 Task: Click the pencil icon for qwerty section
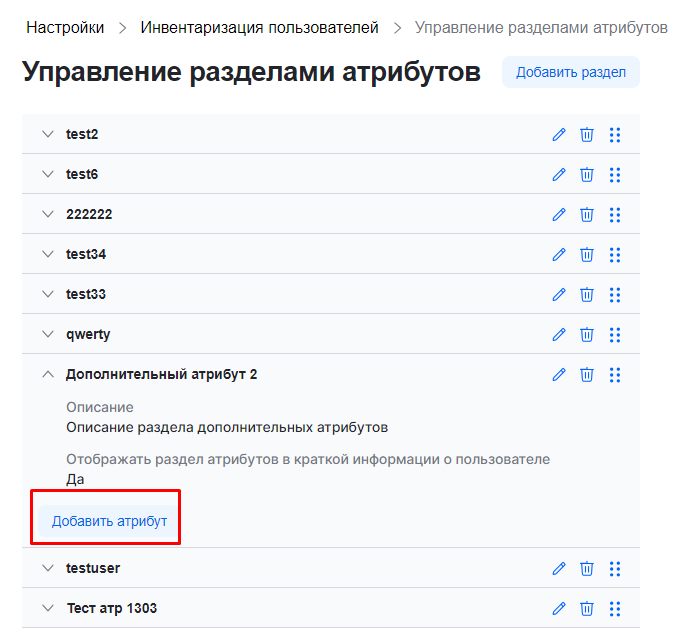click(x=559, y=334)
